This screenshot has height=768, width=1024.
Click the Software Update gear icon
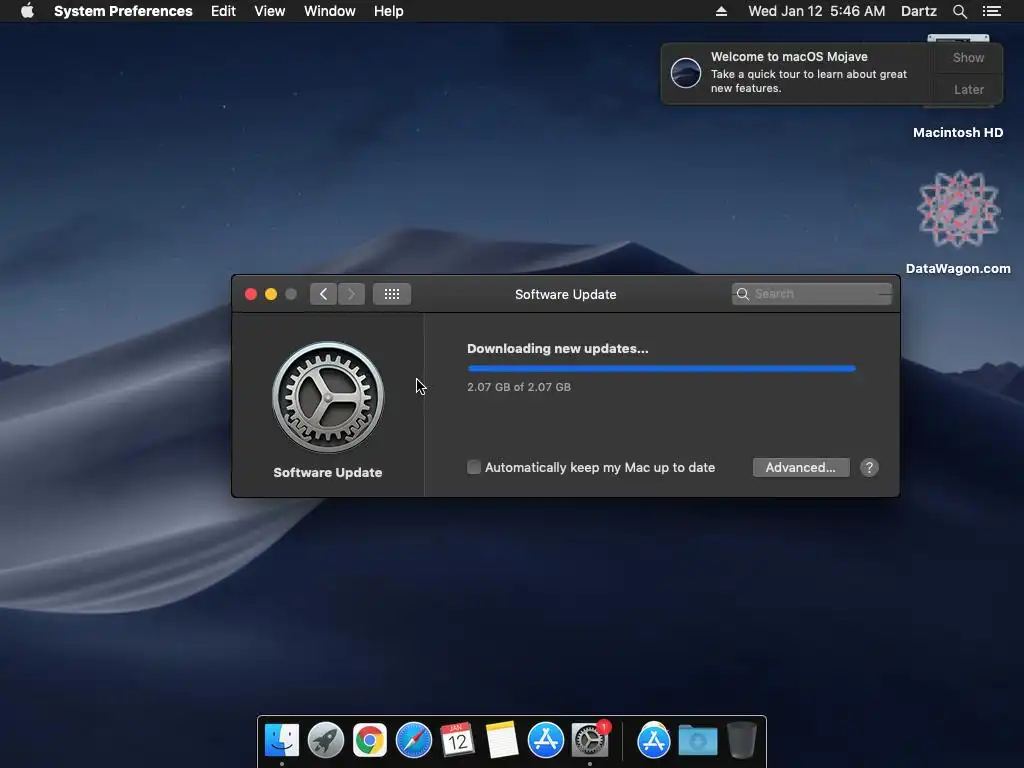pyautogui.click(x=328, y=397)
